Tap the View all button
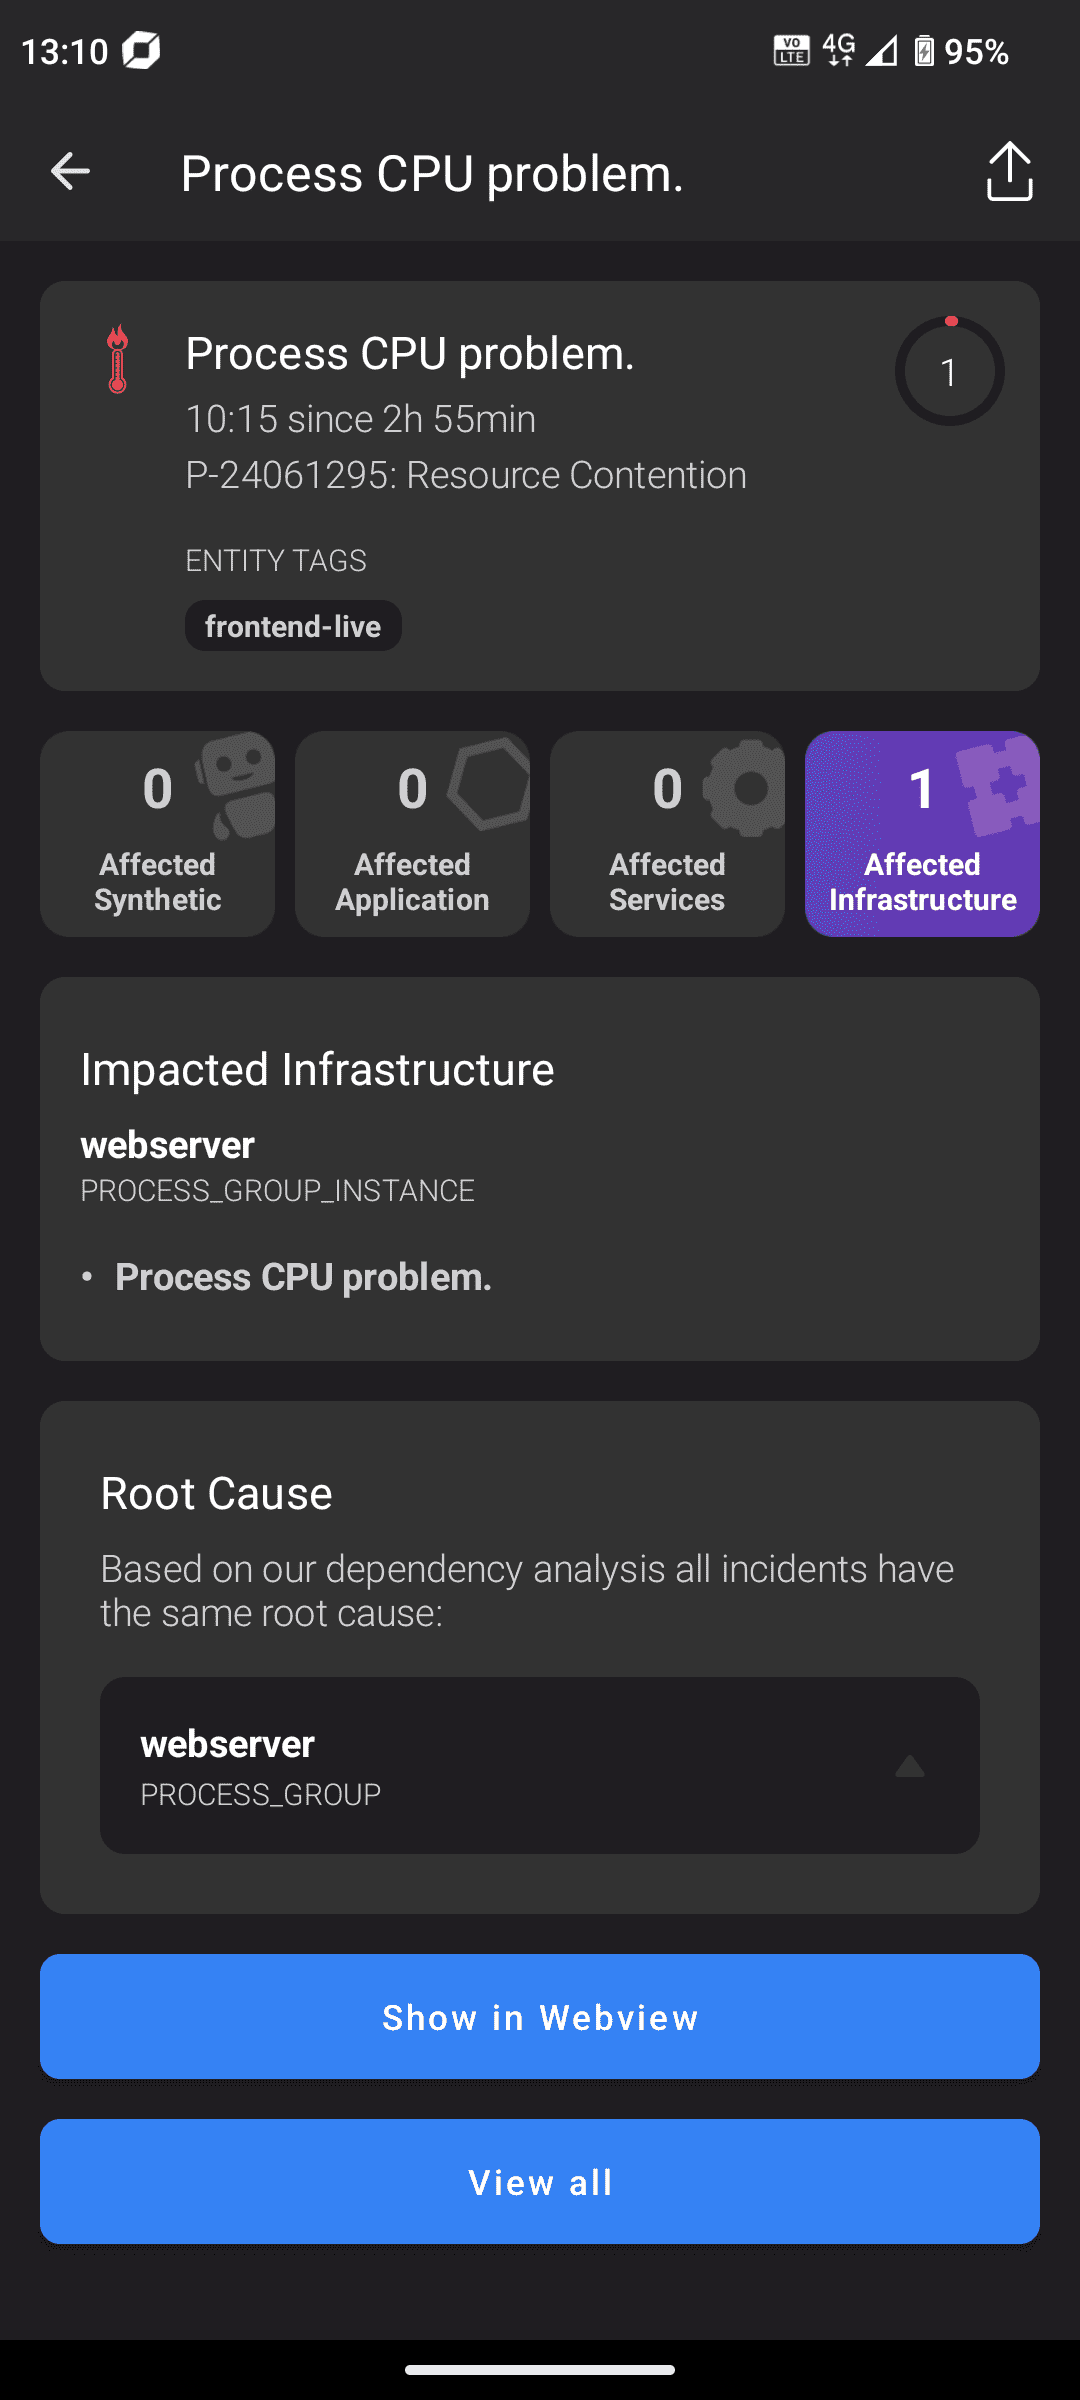 [540, 2182]
